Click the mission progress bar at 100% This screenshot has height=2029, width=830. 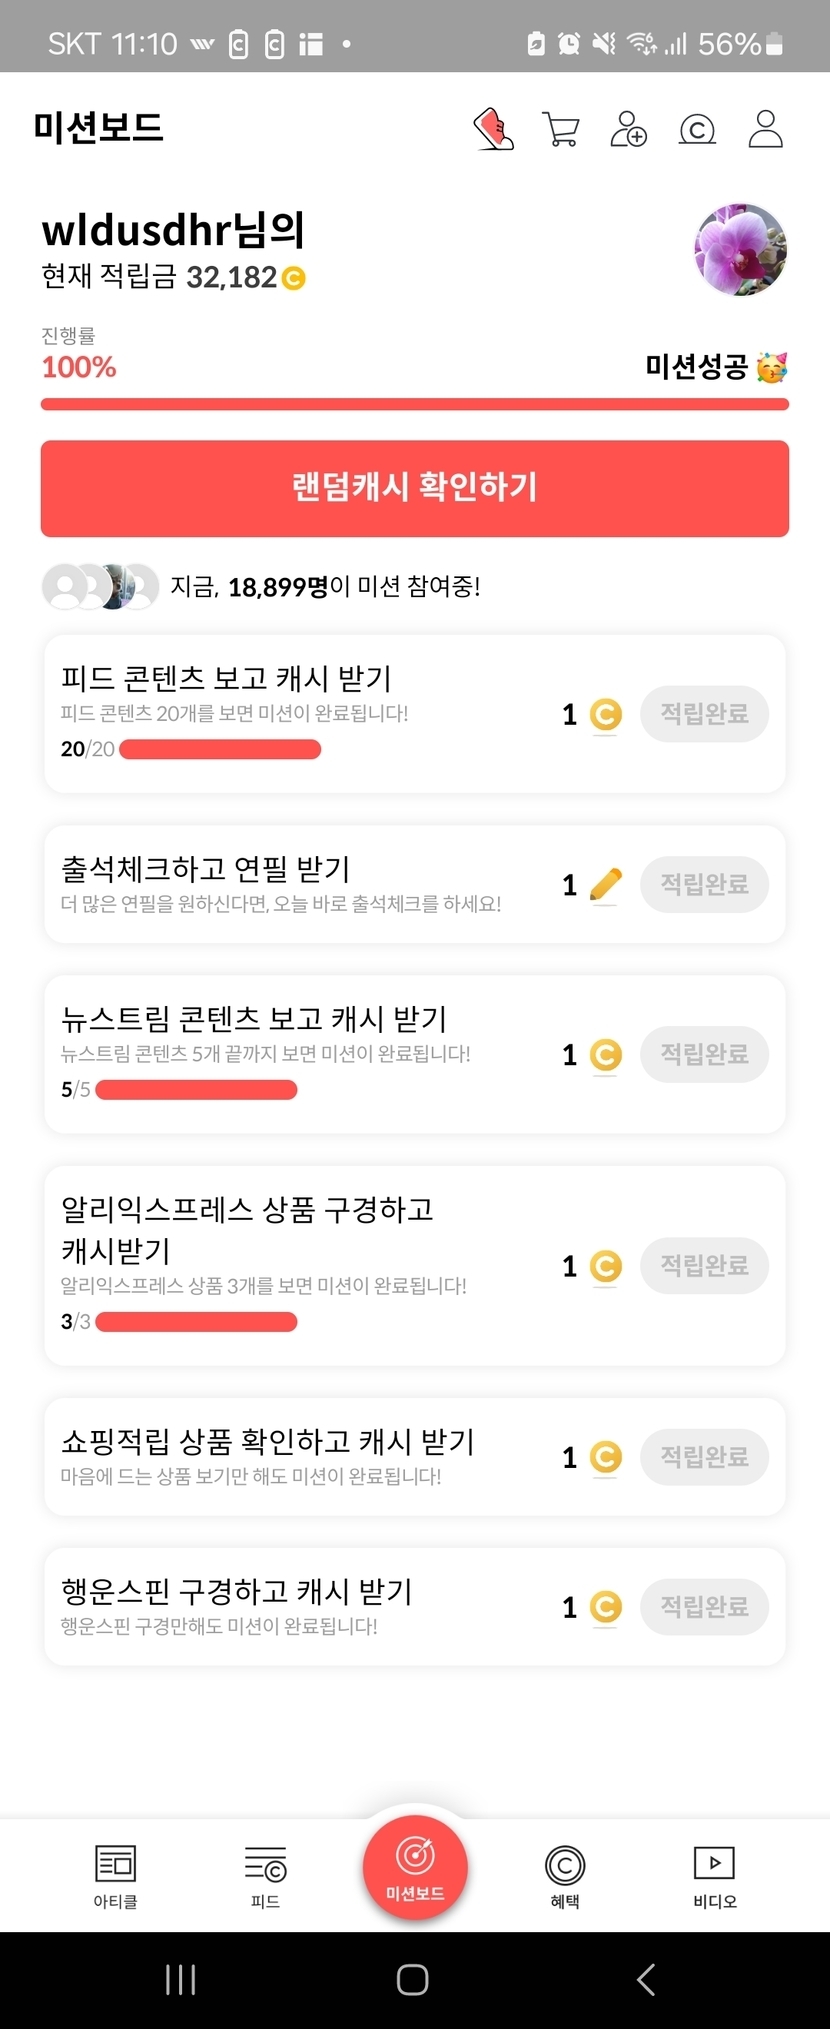pyautogui.click(x=415, y=404)
